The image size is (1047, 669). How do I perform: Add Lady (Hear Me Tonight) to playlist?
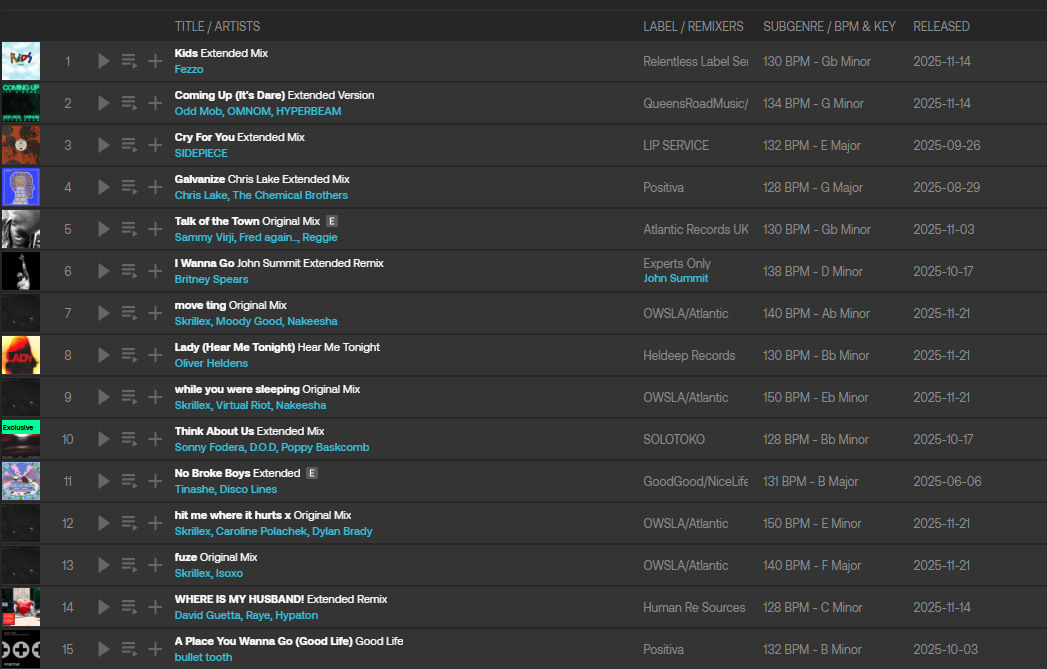pyautogui.click(x=155, y=355)
